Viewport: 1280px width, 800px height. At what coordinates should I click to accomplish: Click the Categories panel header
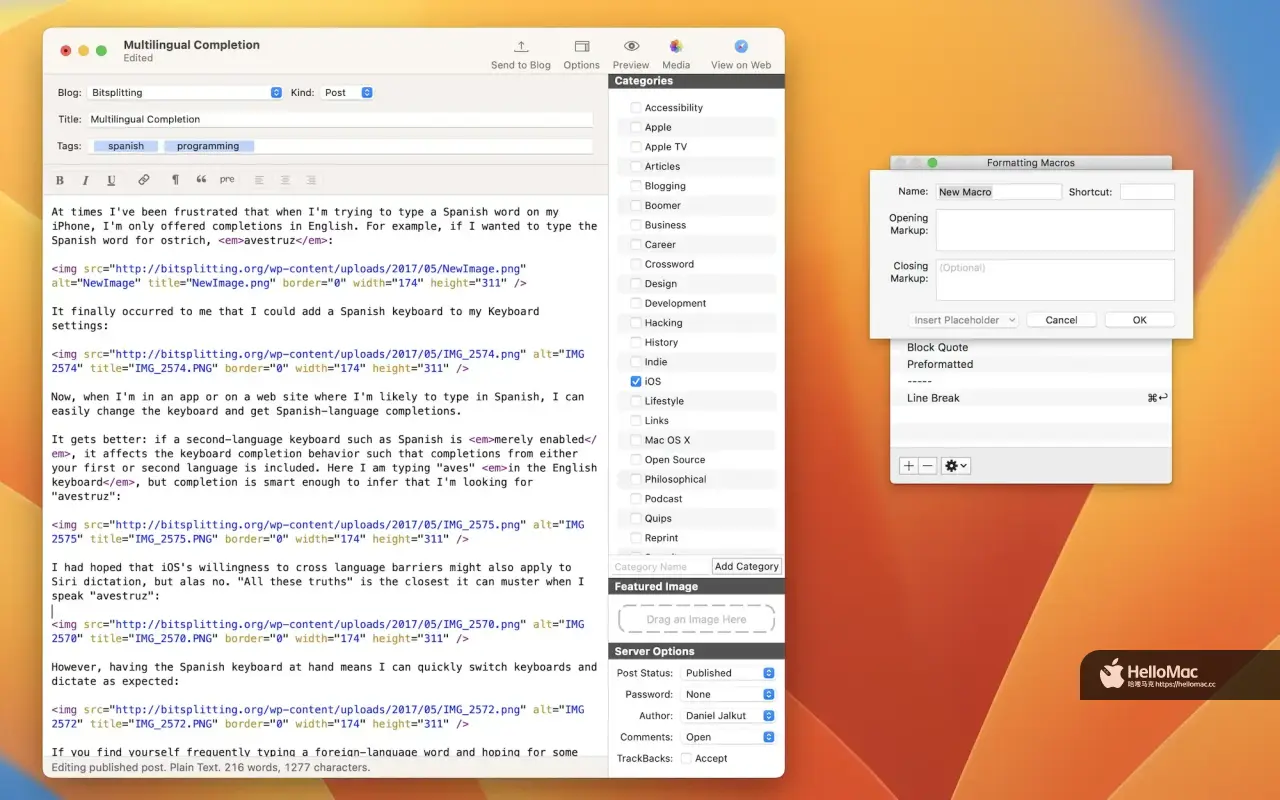pyautogui.click(x=696, y=81)
